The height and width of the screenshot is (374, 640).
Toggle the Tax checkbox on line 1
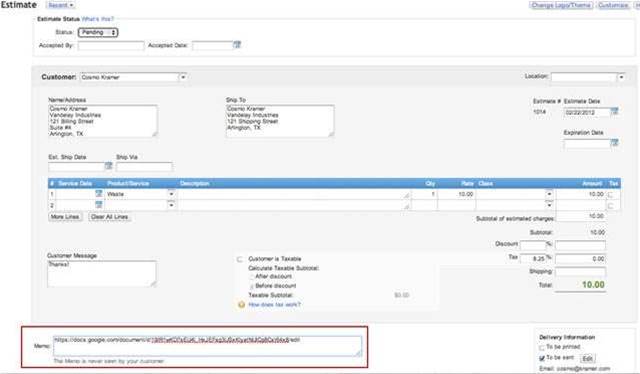[611, 195]
